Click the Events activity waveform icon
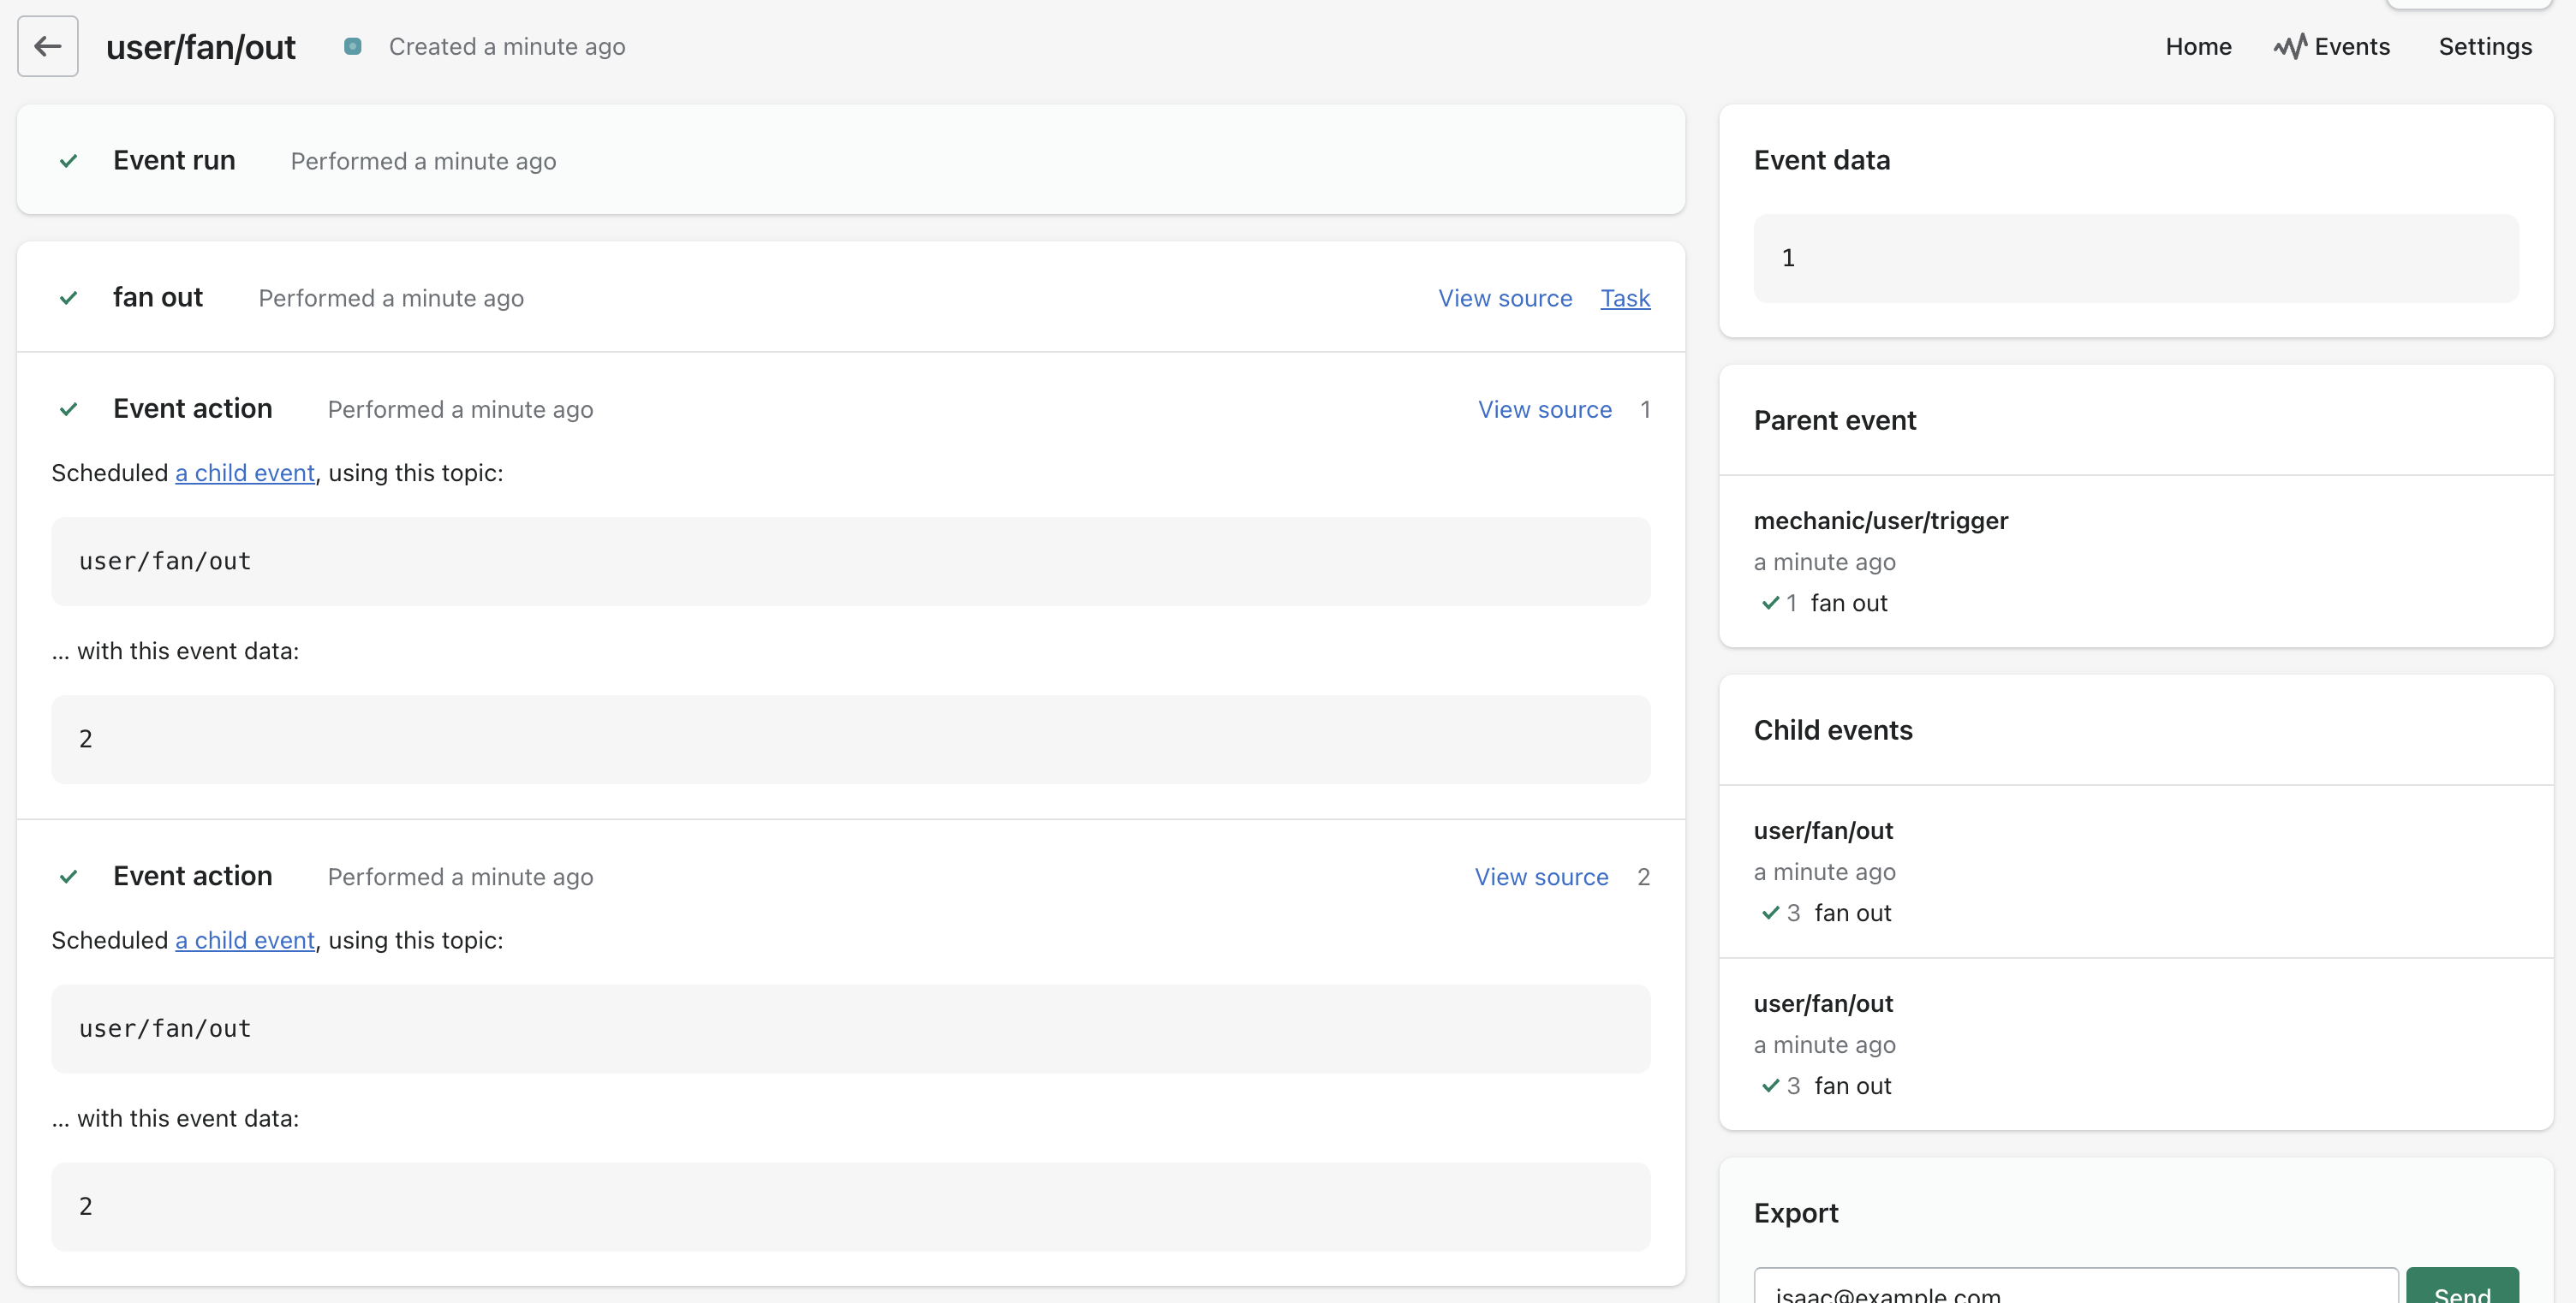This screenshot has height=1303, width=2576. coord(2289,46)
